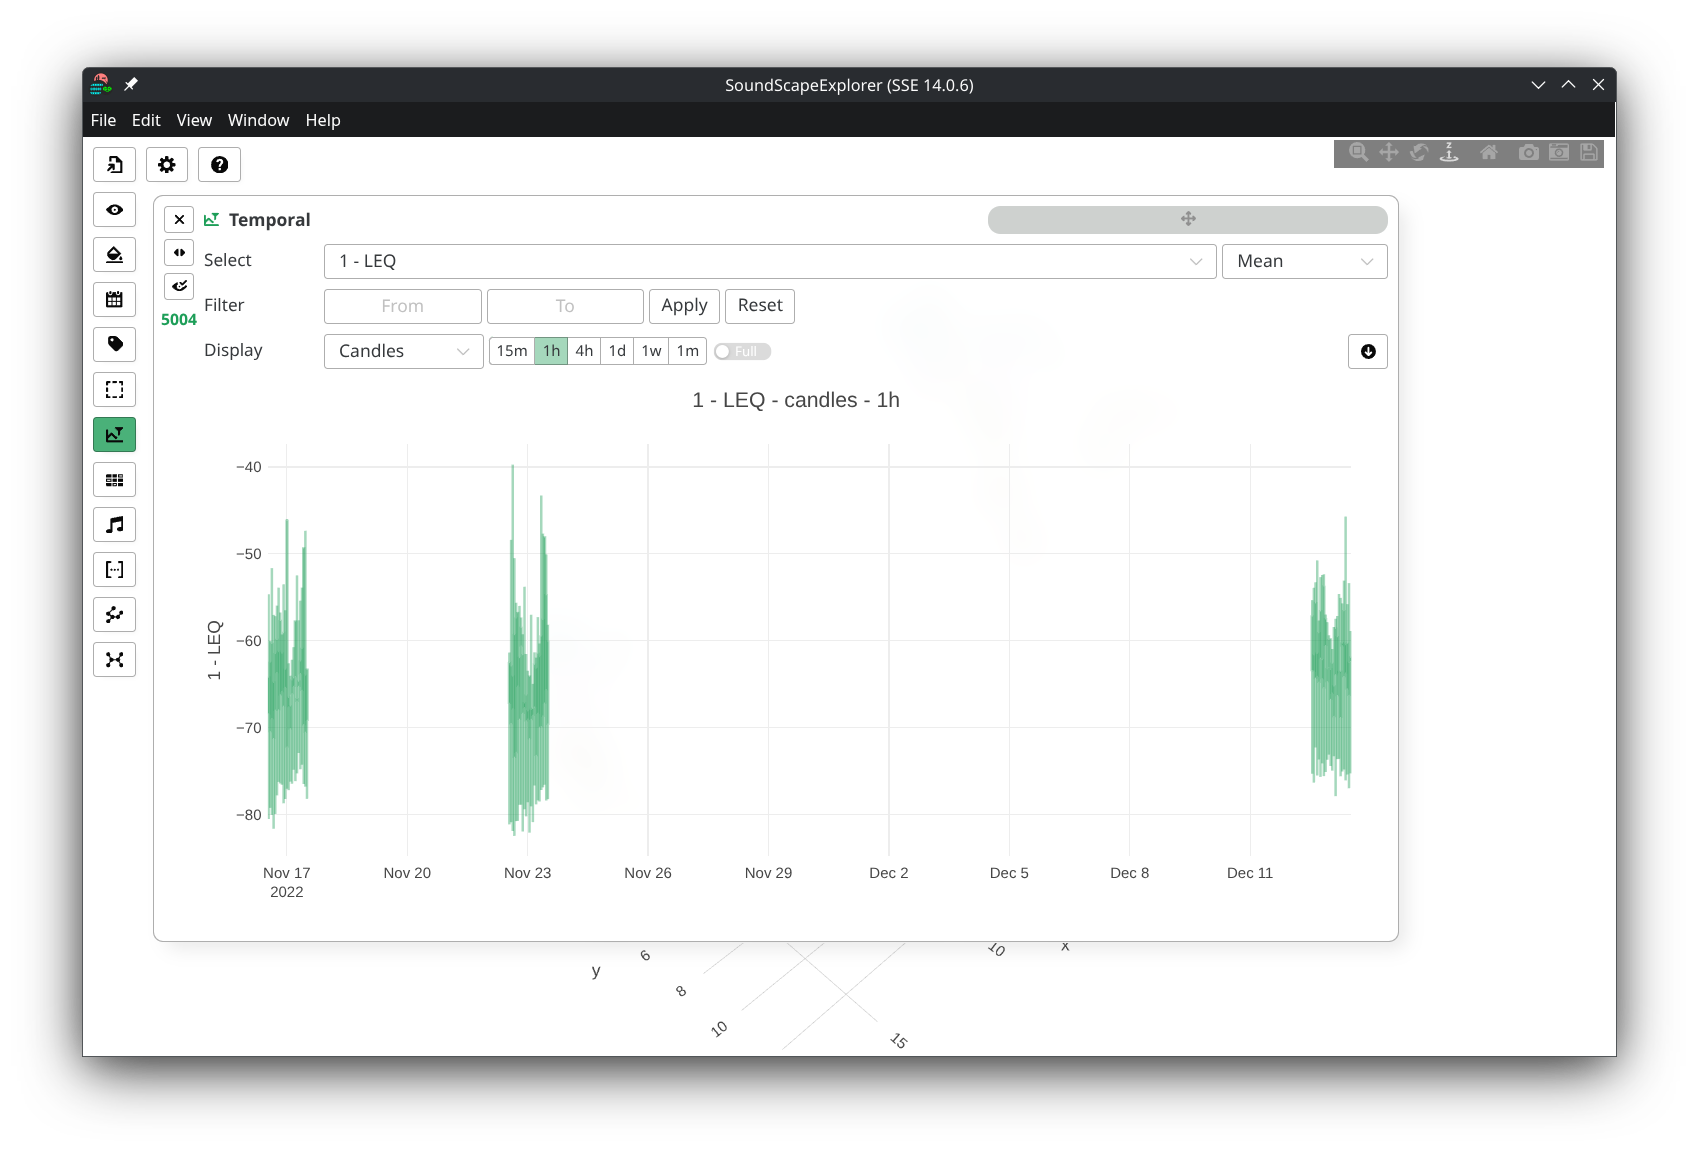
Task: Toggle the eye visibility panel in sidebar
Action: pyautogui.click(x=115, y=210)
